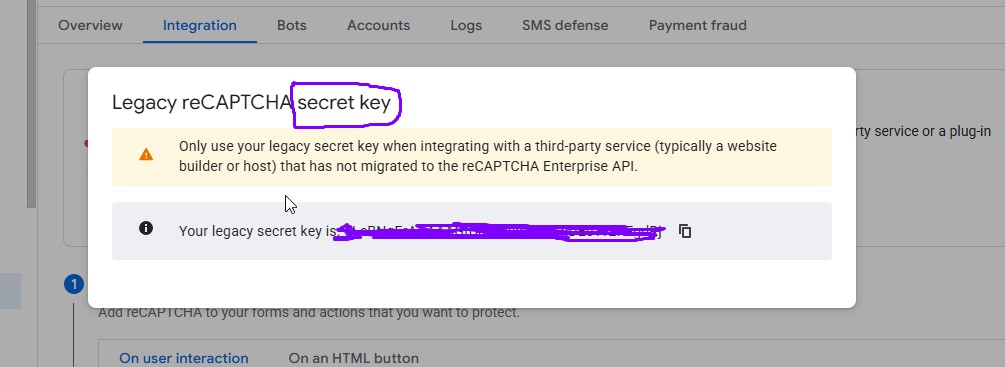
Task: Click the info circle icon beside secret key
Action: pyautogui.click(x=146, y=227)
